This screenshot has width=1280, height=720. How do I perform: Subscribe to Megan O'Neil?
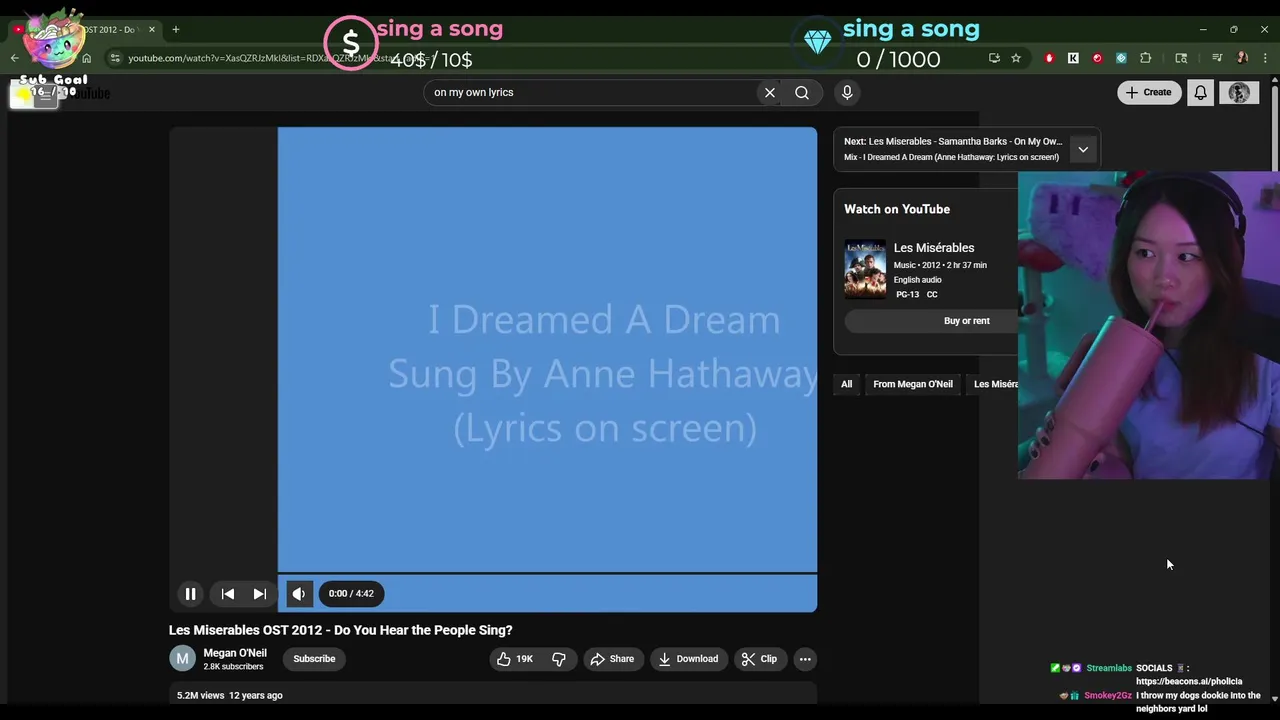pos(314,659)
